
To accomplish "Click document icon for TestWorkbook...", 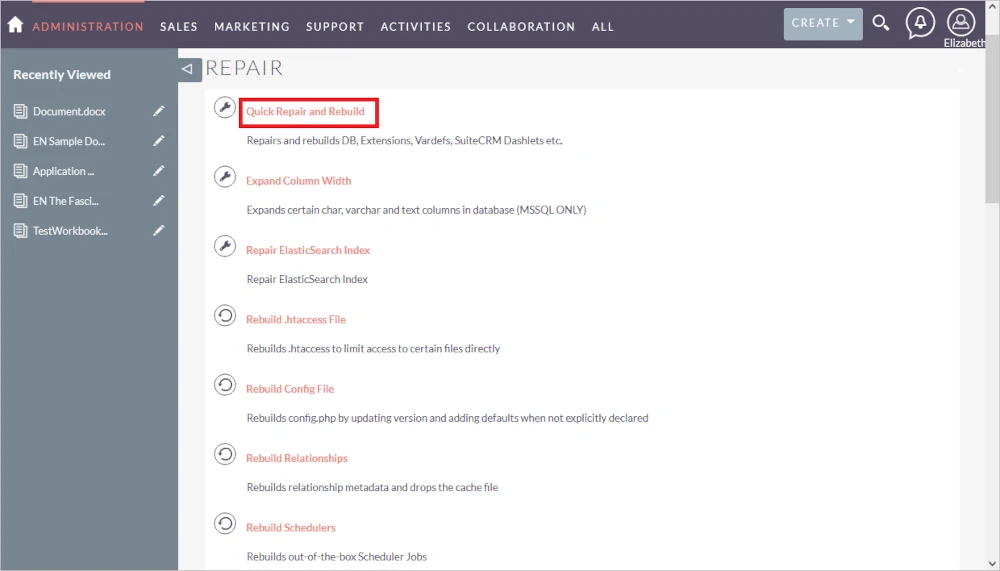I will 20,231.
